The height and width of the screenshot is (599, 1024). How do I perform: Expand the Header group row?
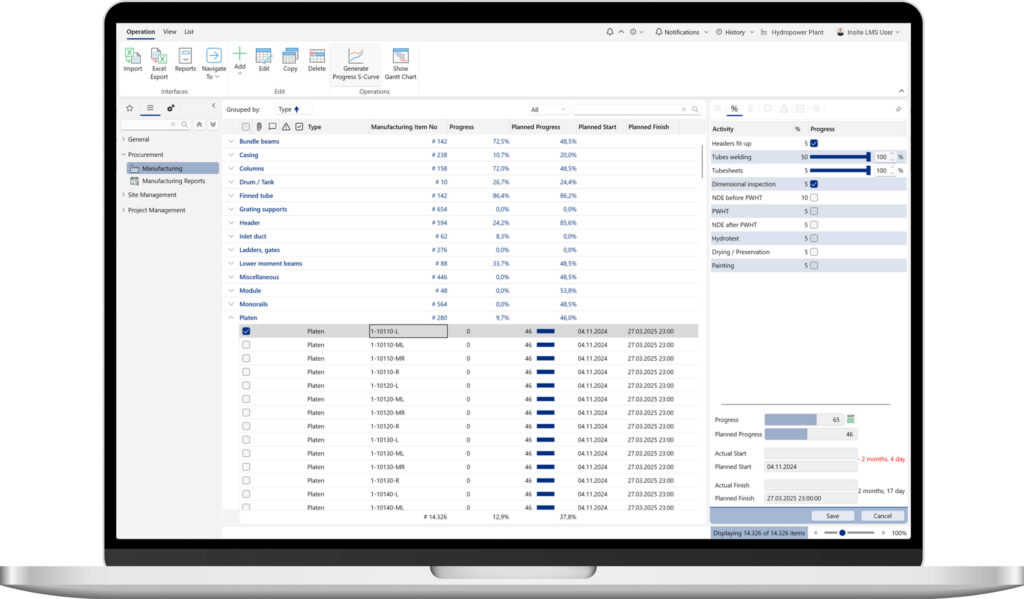[231, 223]
